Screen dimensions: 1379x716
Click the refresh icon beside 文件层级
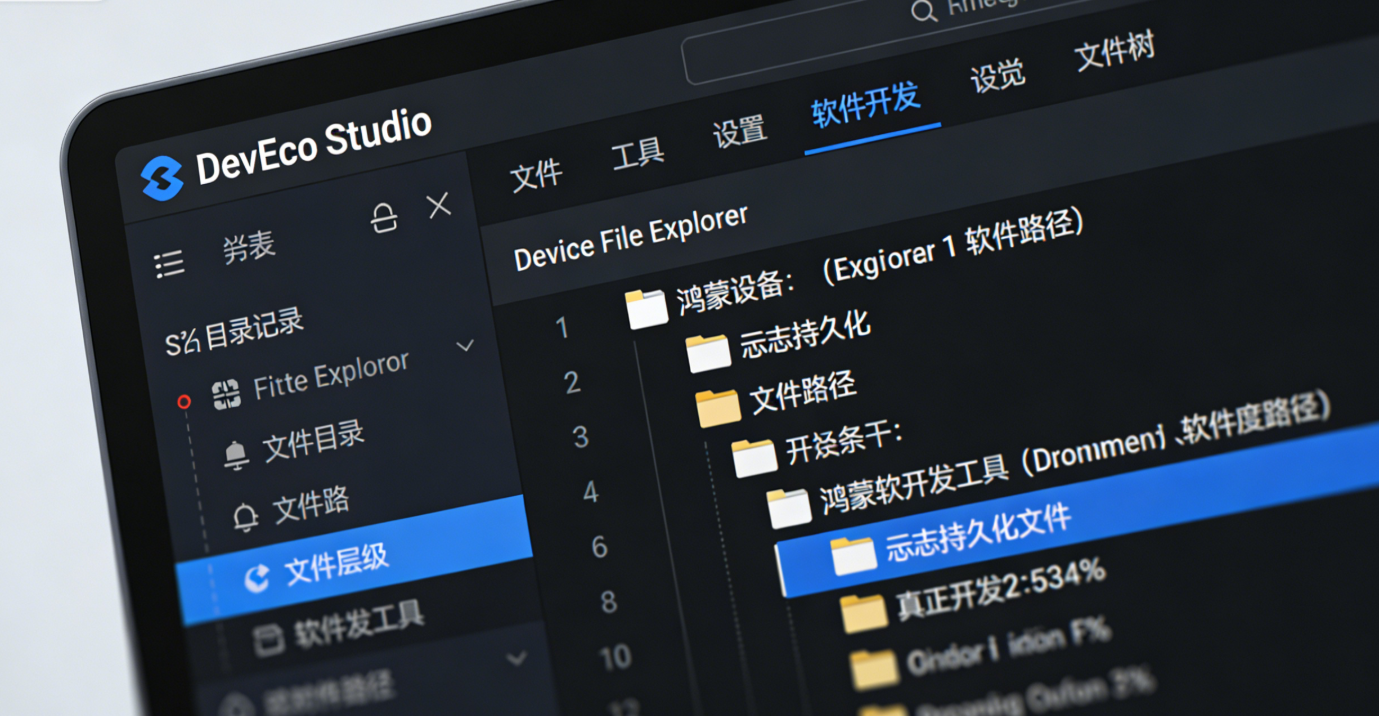coord(257,578)
